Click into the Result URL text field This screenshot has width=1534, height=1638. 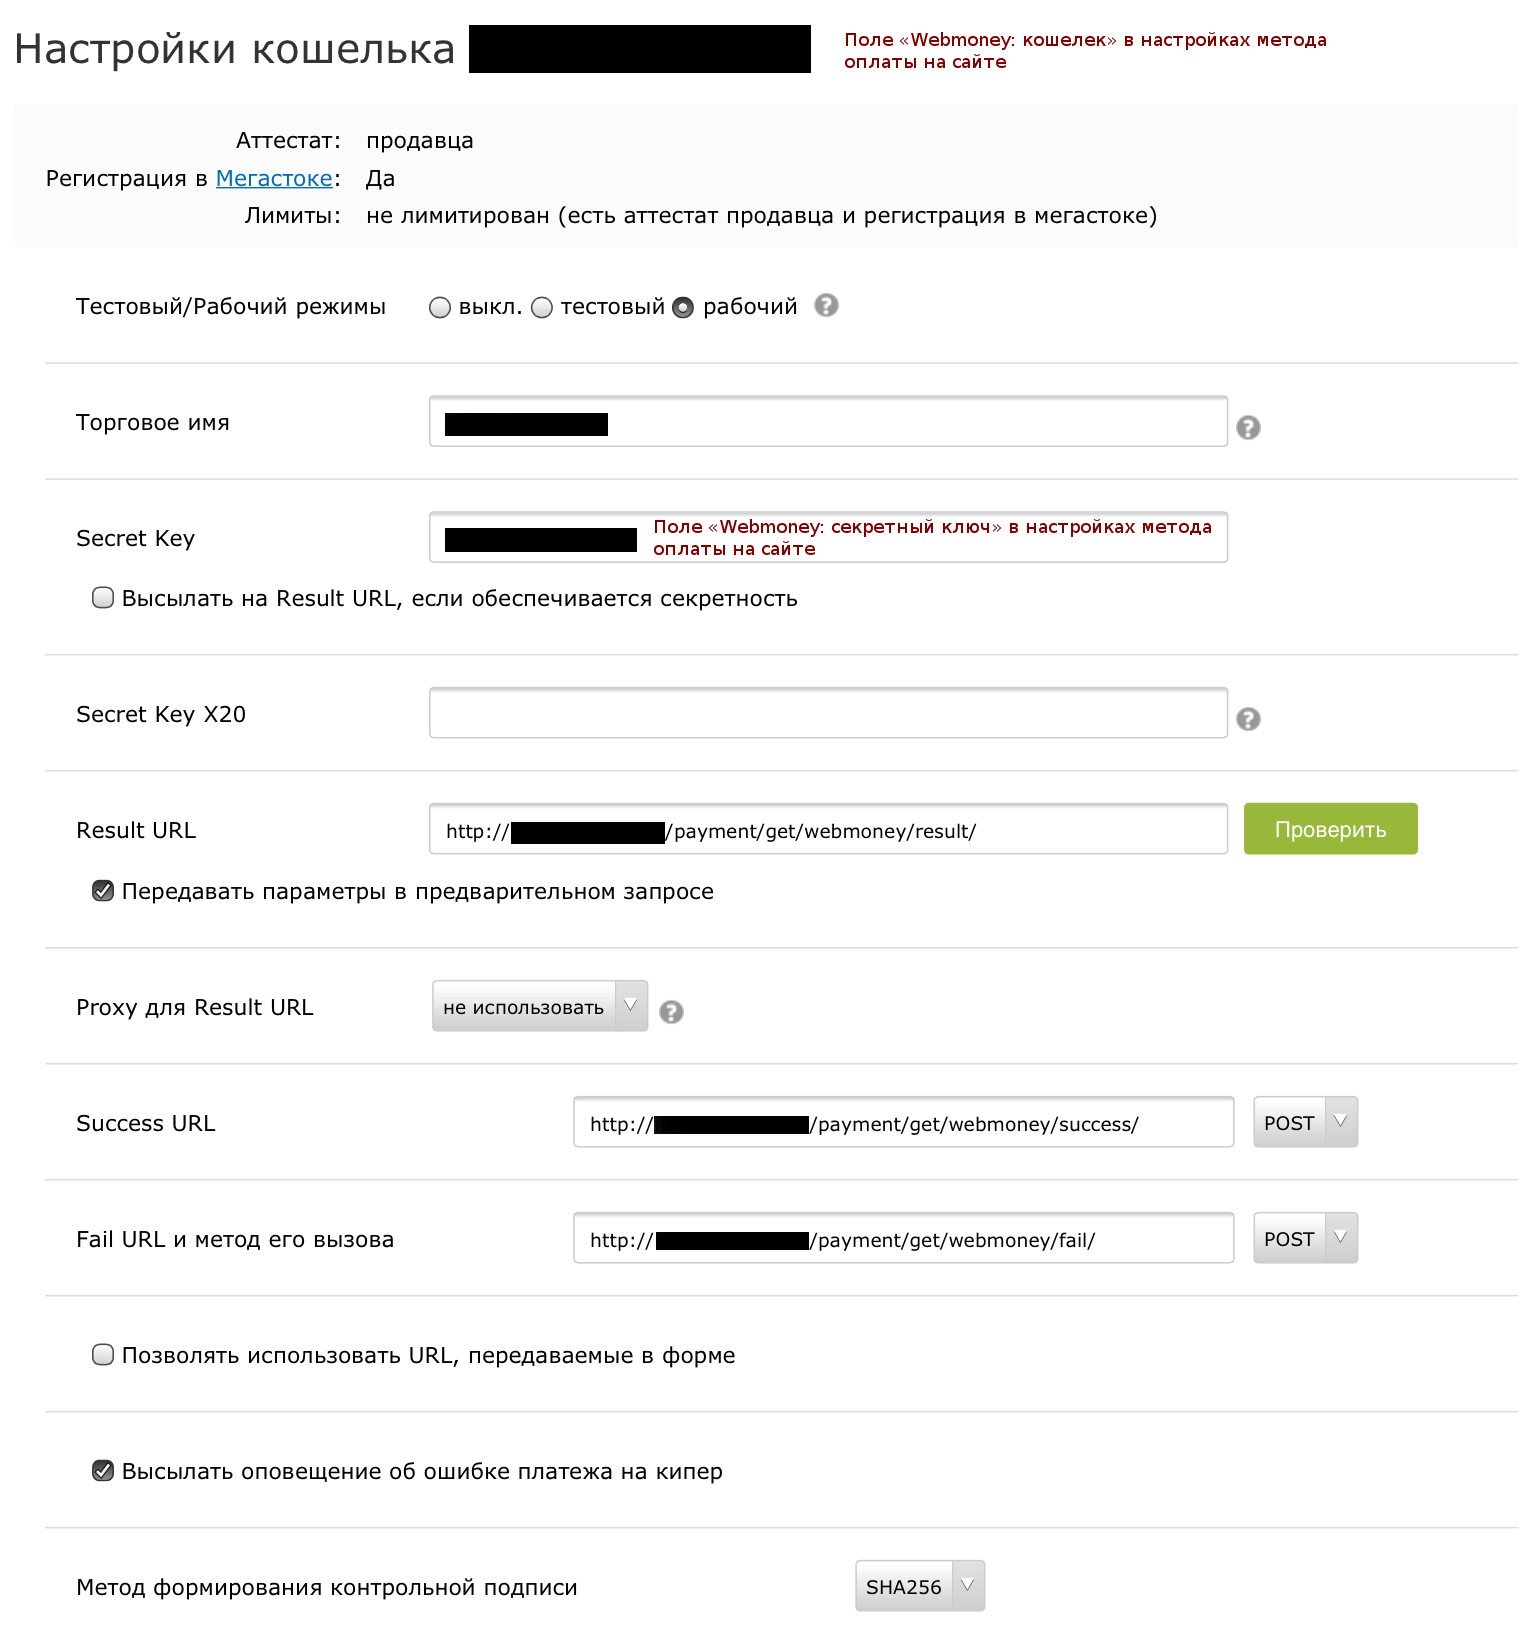click(x=828, y=829)
